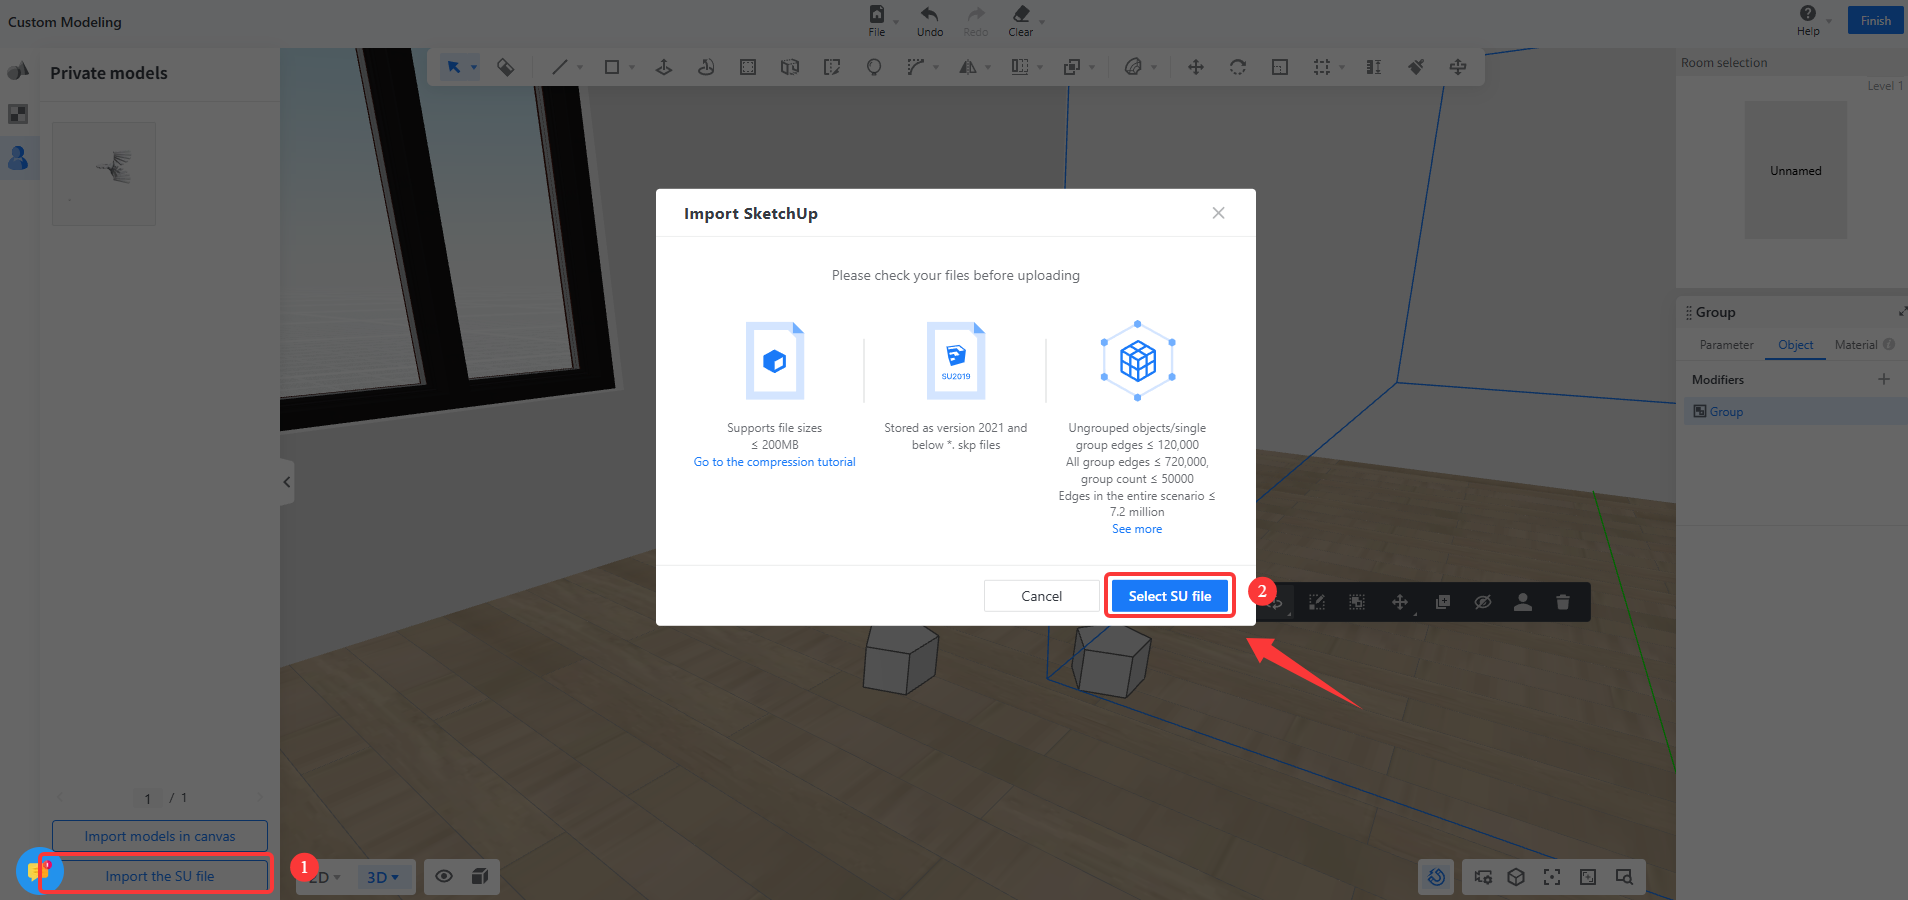Select the scale tool
Viewport: 1908px width, 900px height.
click(1280, 67)
